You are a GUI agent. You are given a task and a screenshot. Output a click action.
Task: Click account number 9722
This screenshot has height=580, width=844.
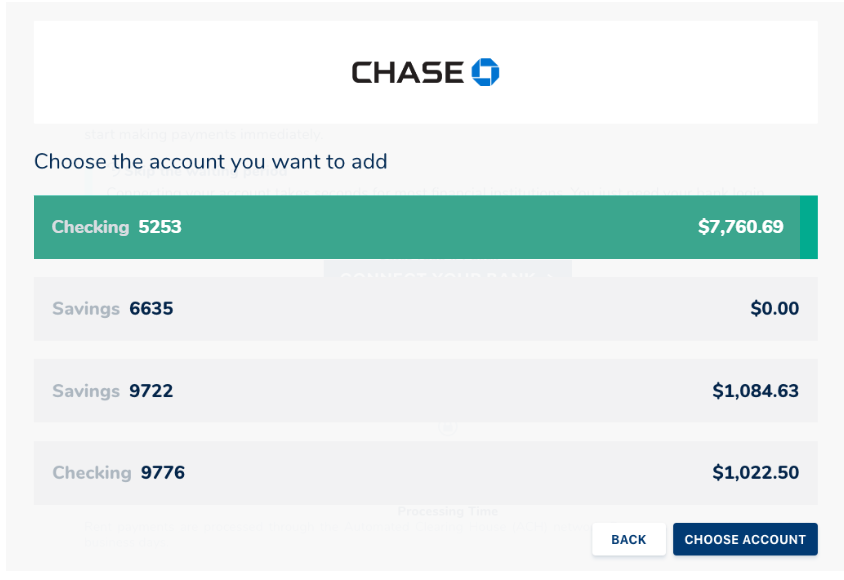151,391
